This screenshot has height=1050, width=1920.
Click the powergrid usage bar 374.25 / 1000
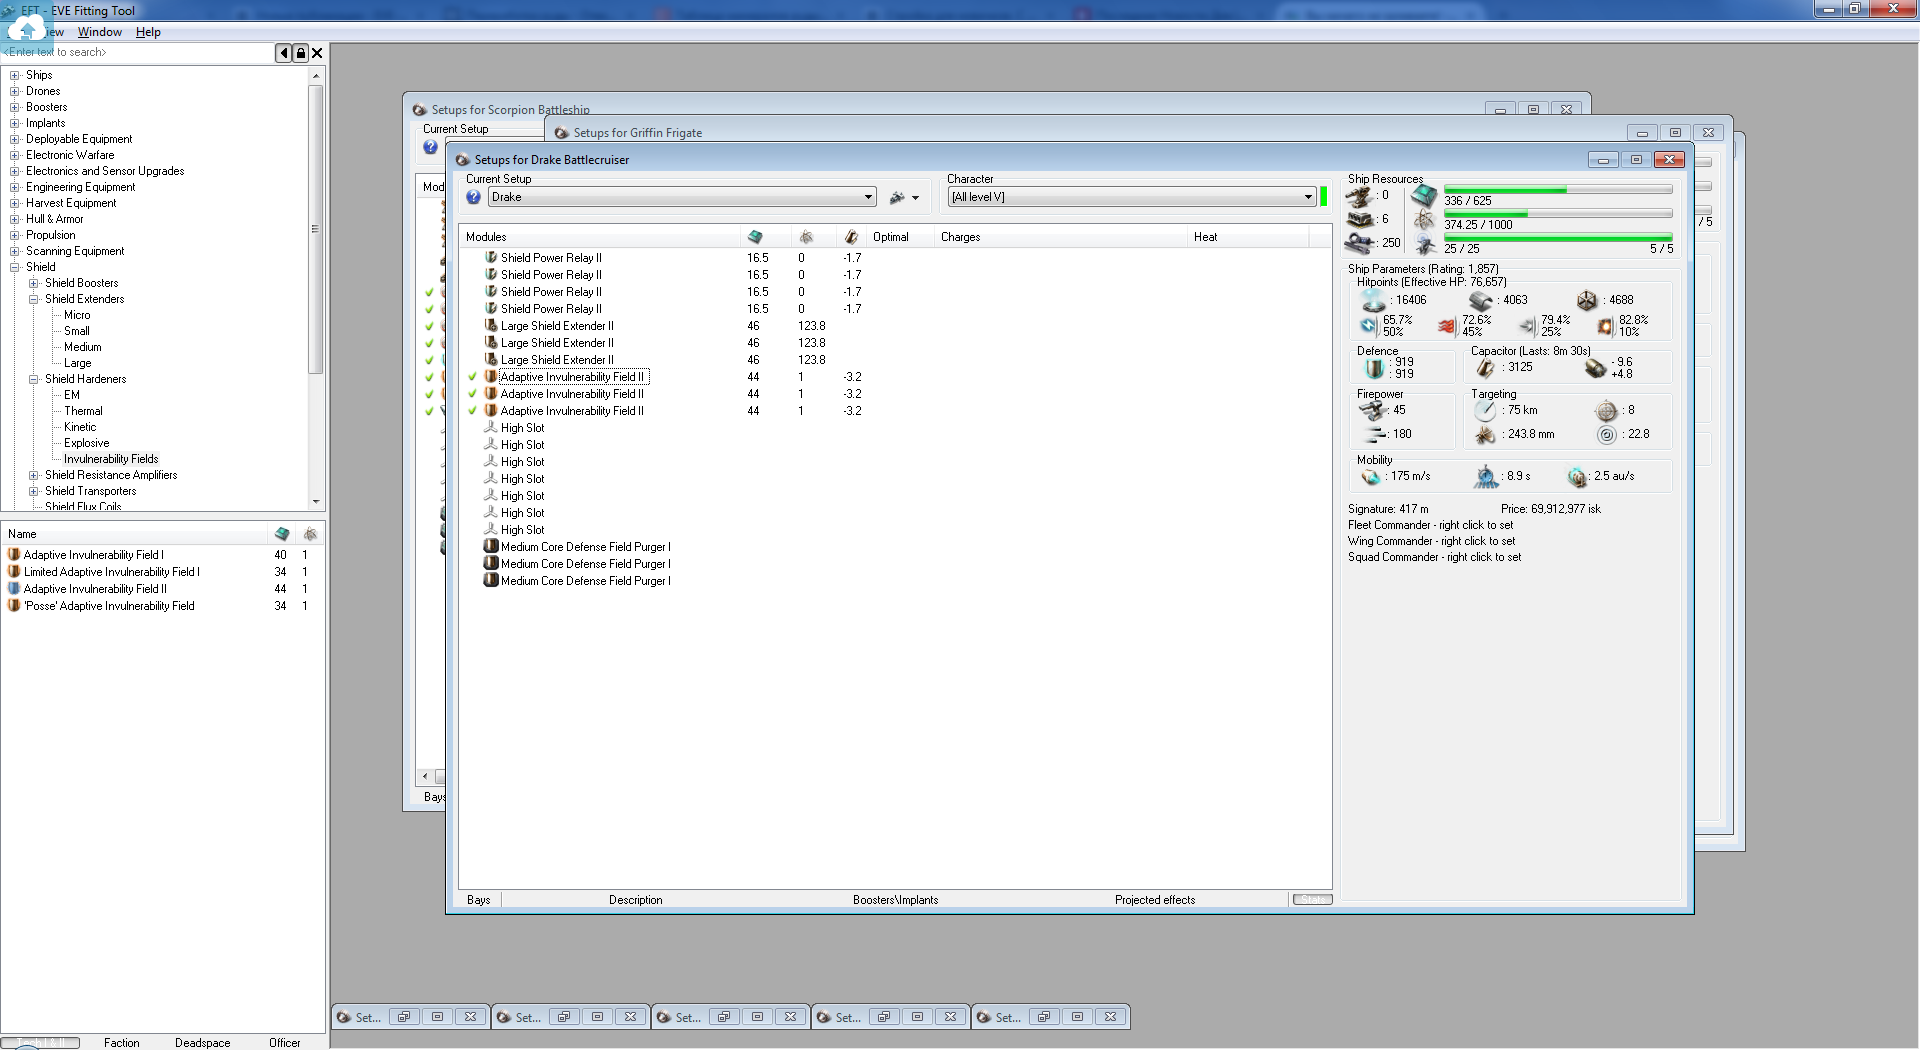(1558, 214)
